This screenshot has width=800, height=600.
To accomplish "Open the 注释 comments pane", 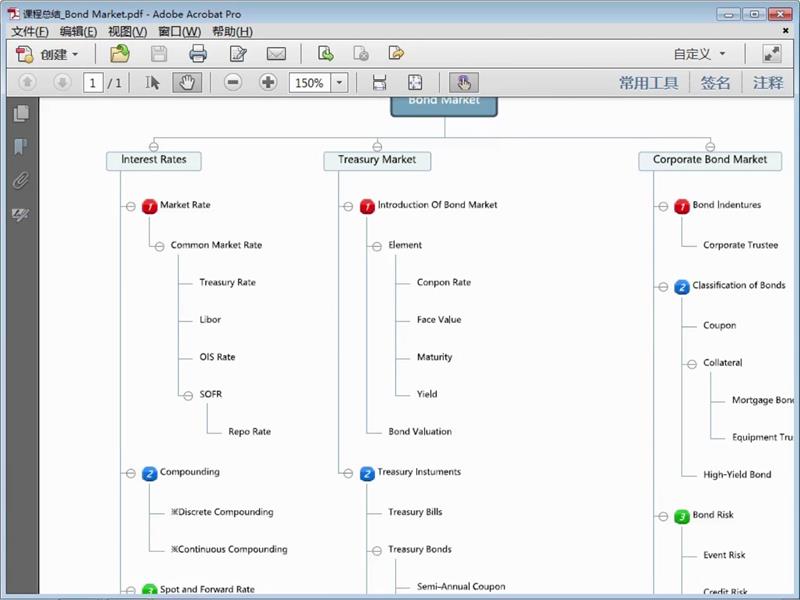I will (768, 83).
